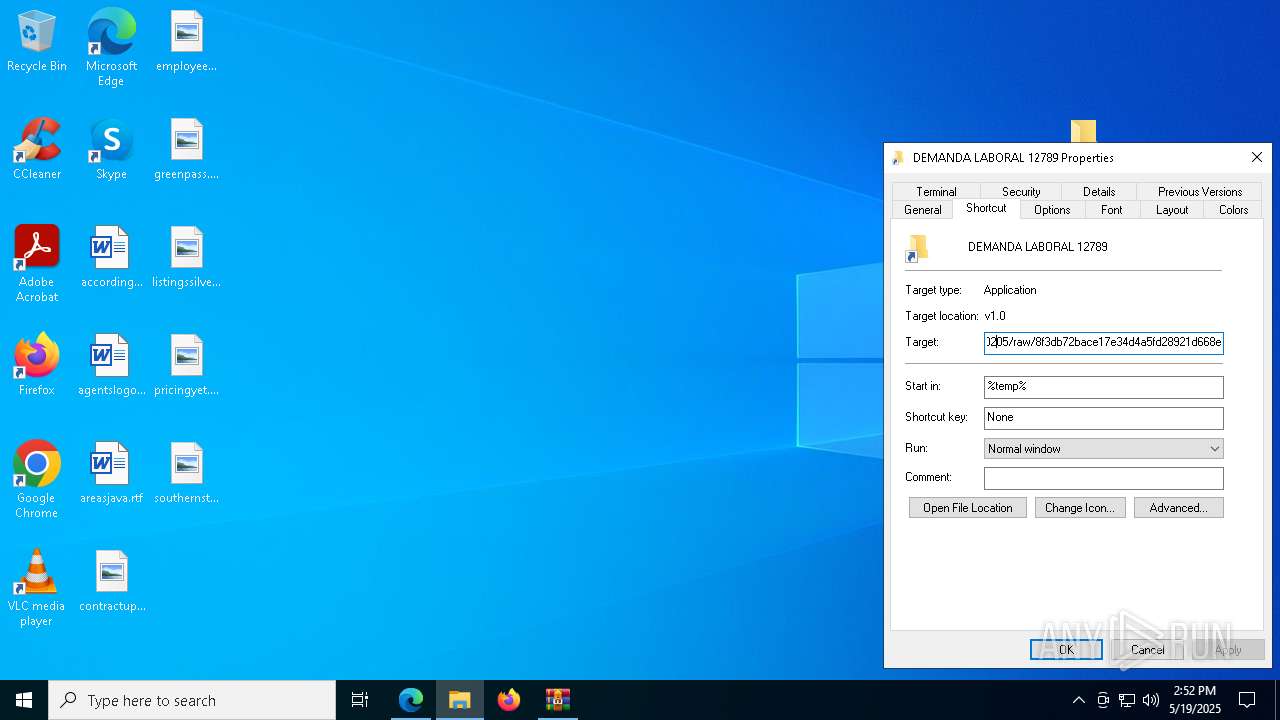Switch to File Explorer on the taskbar
The width and height of the screenshot is (1280, 720).
460,700
